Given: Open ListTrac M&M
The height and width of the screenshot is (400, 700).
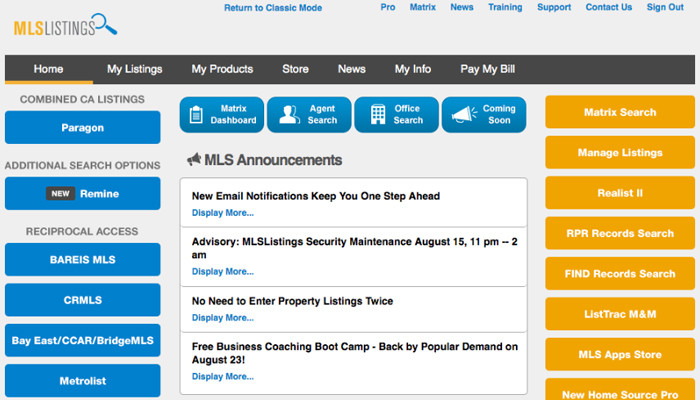Looking at the screenshot, I should 620,314.
